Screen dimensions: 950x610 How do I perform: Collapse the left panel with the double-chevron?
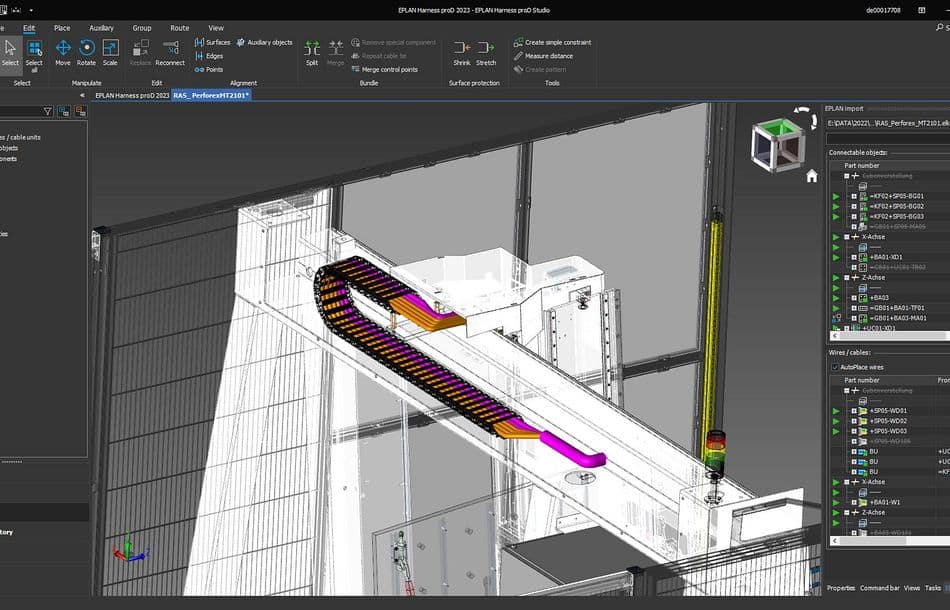(x=82, y=96)
